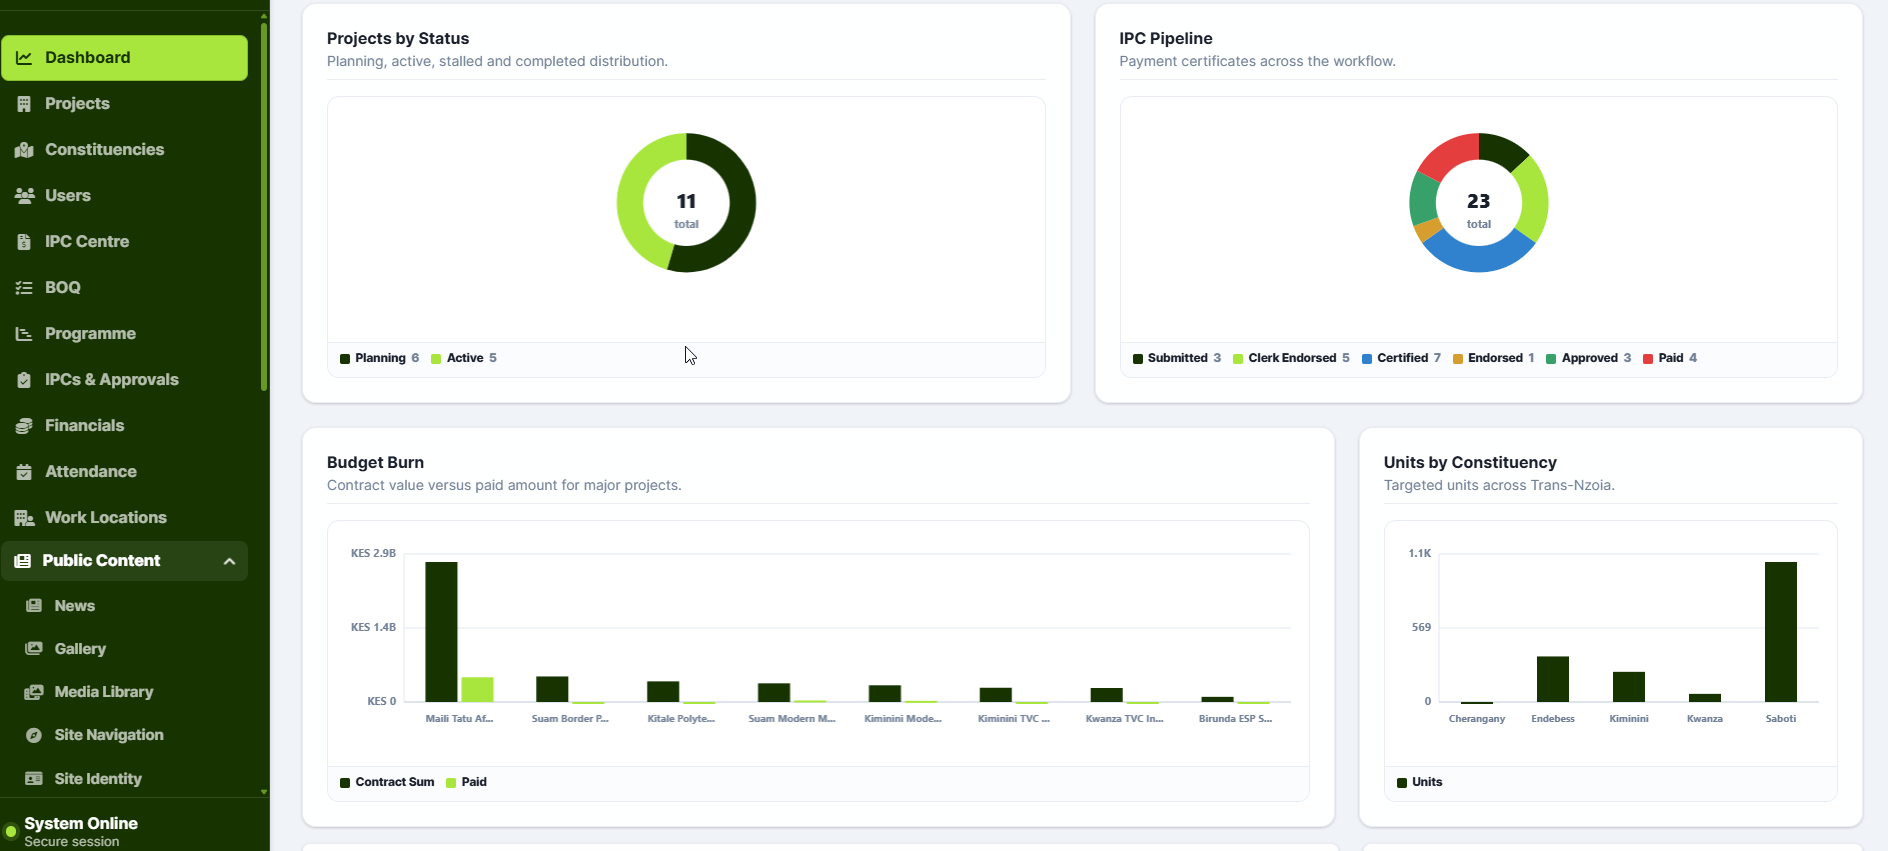Click the IPCs & Approvals clipboard icon
This screenshot has height=851, width=1888.
tap(24, 380)
